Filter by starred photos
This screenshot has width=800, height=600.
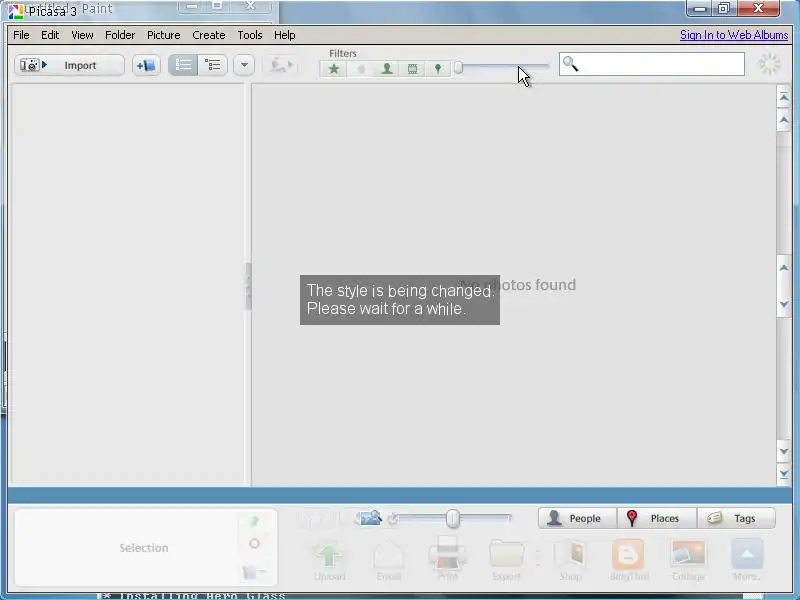click(334, 68)
